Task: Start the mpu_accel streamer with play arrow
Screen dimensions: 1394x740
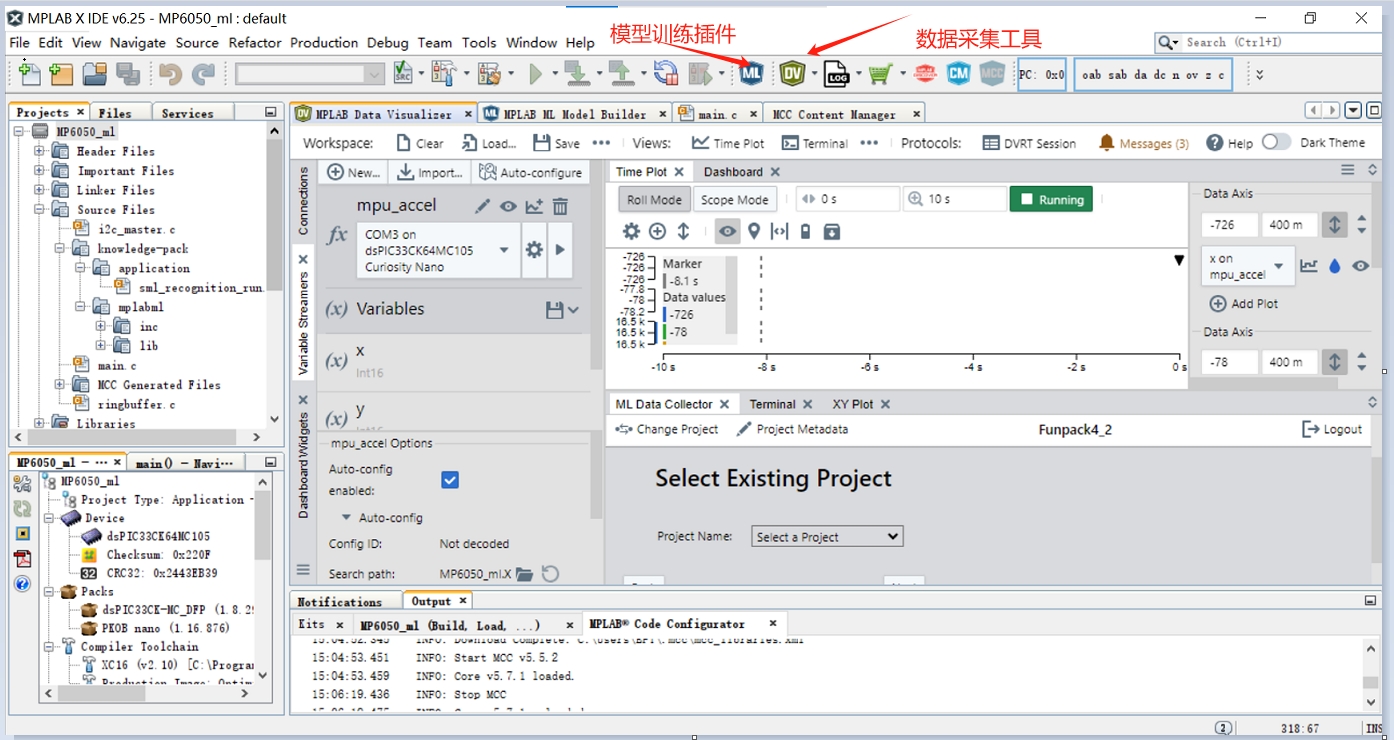Action: pyautogui.click(x=560, y=250)
